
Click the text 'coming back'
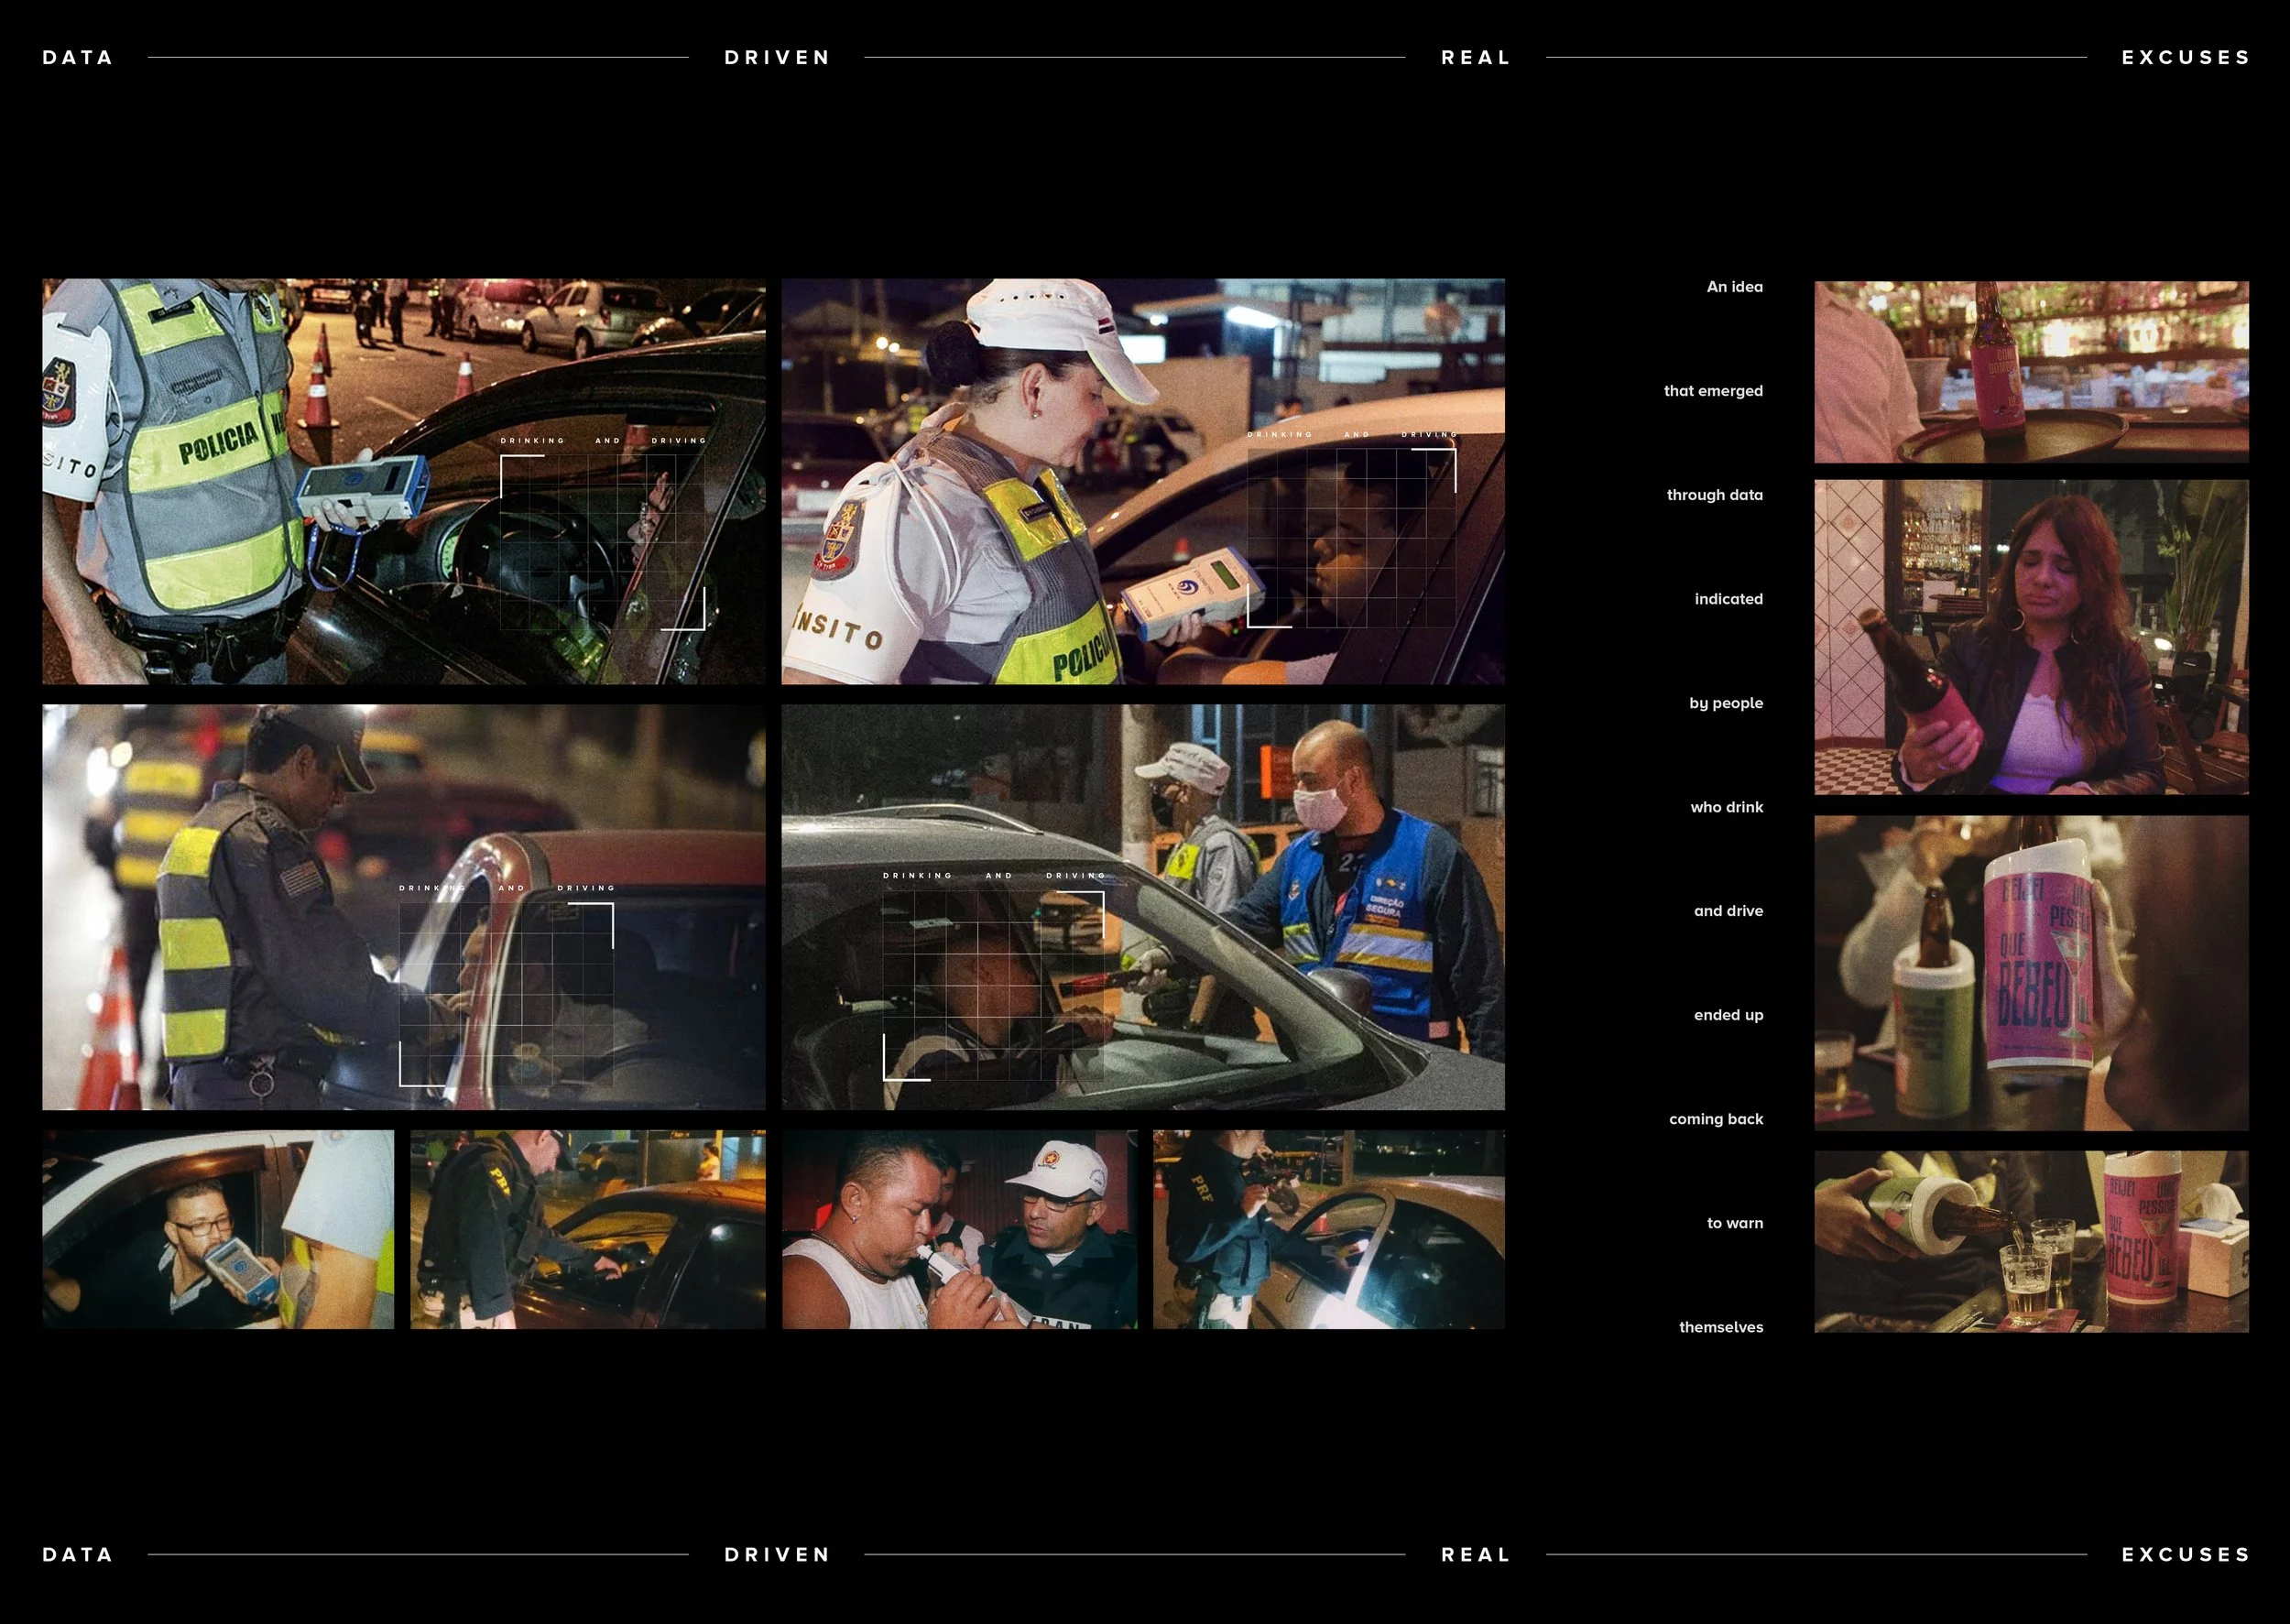pos(1716,1119)
